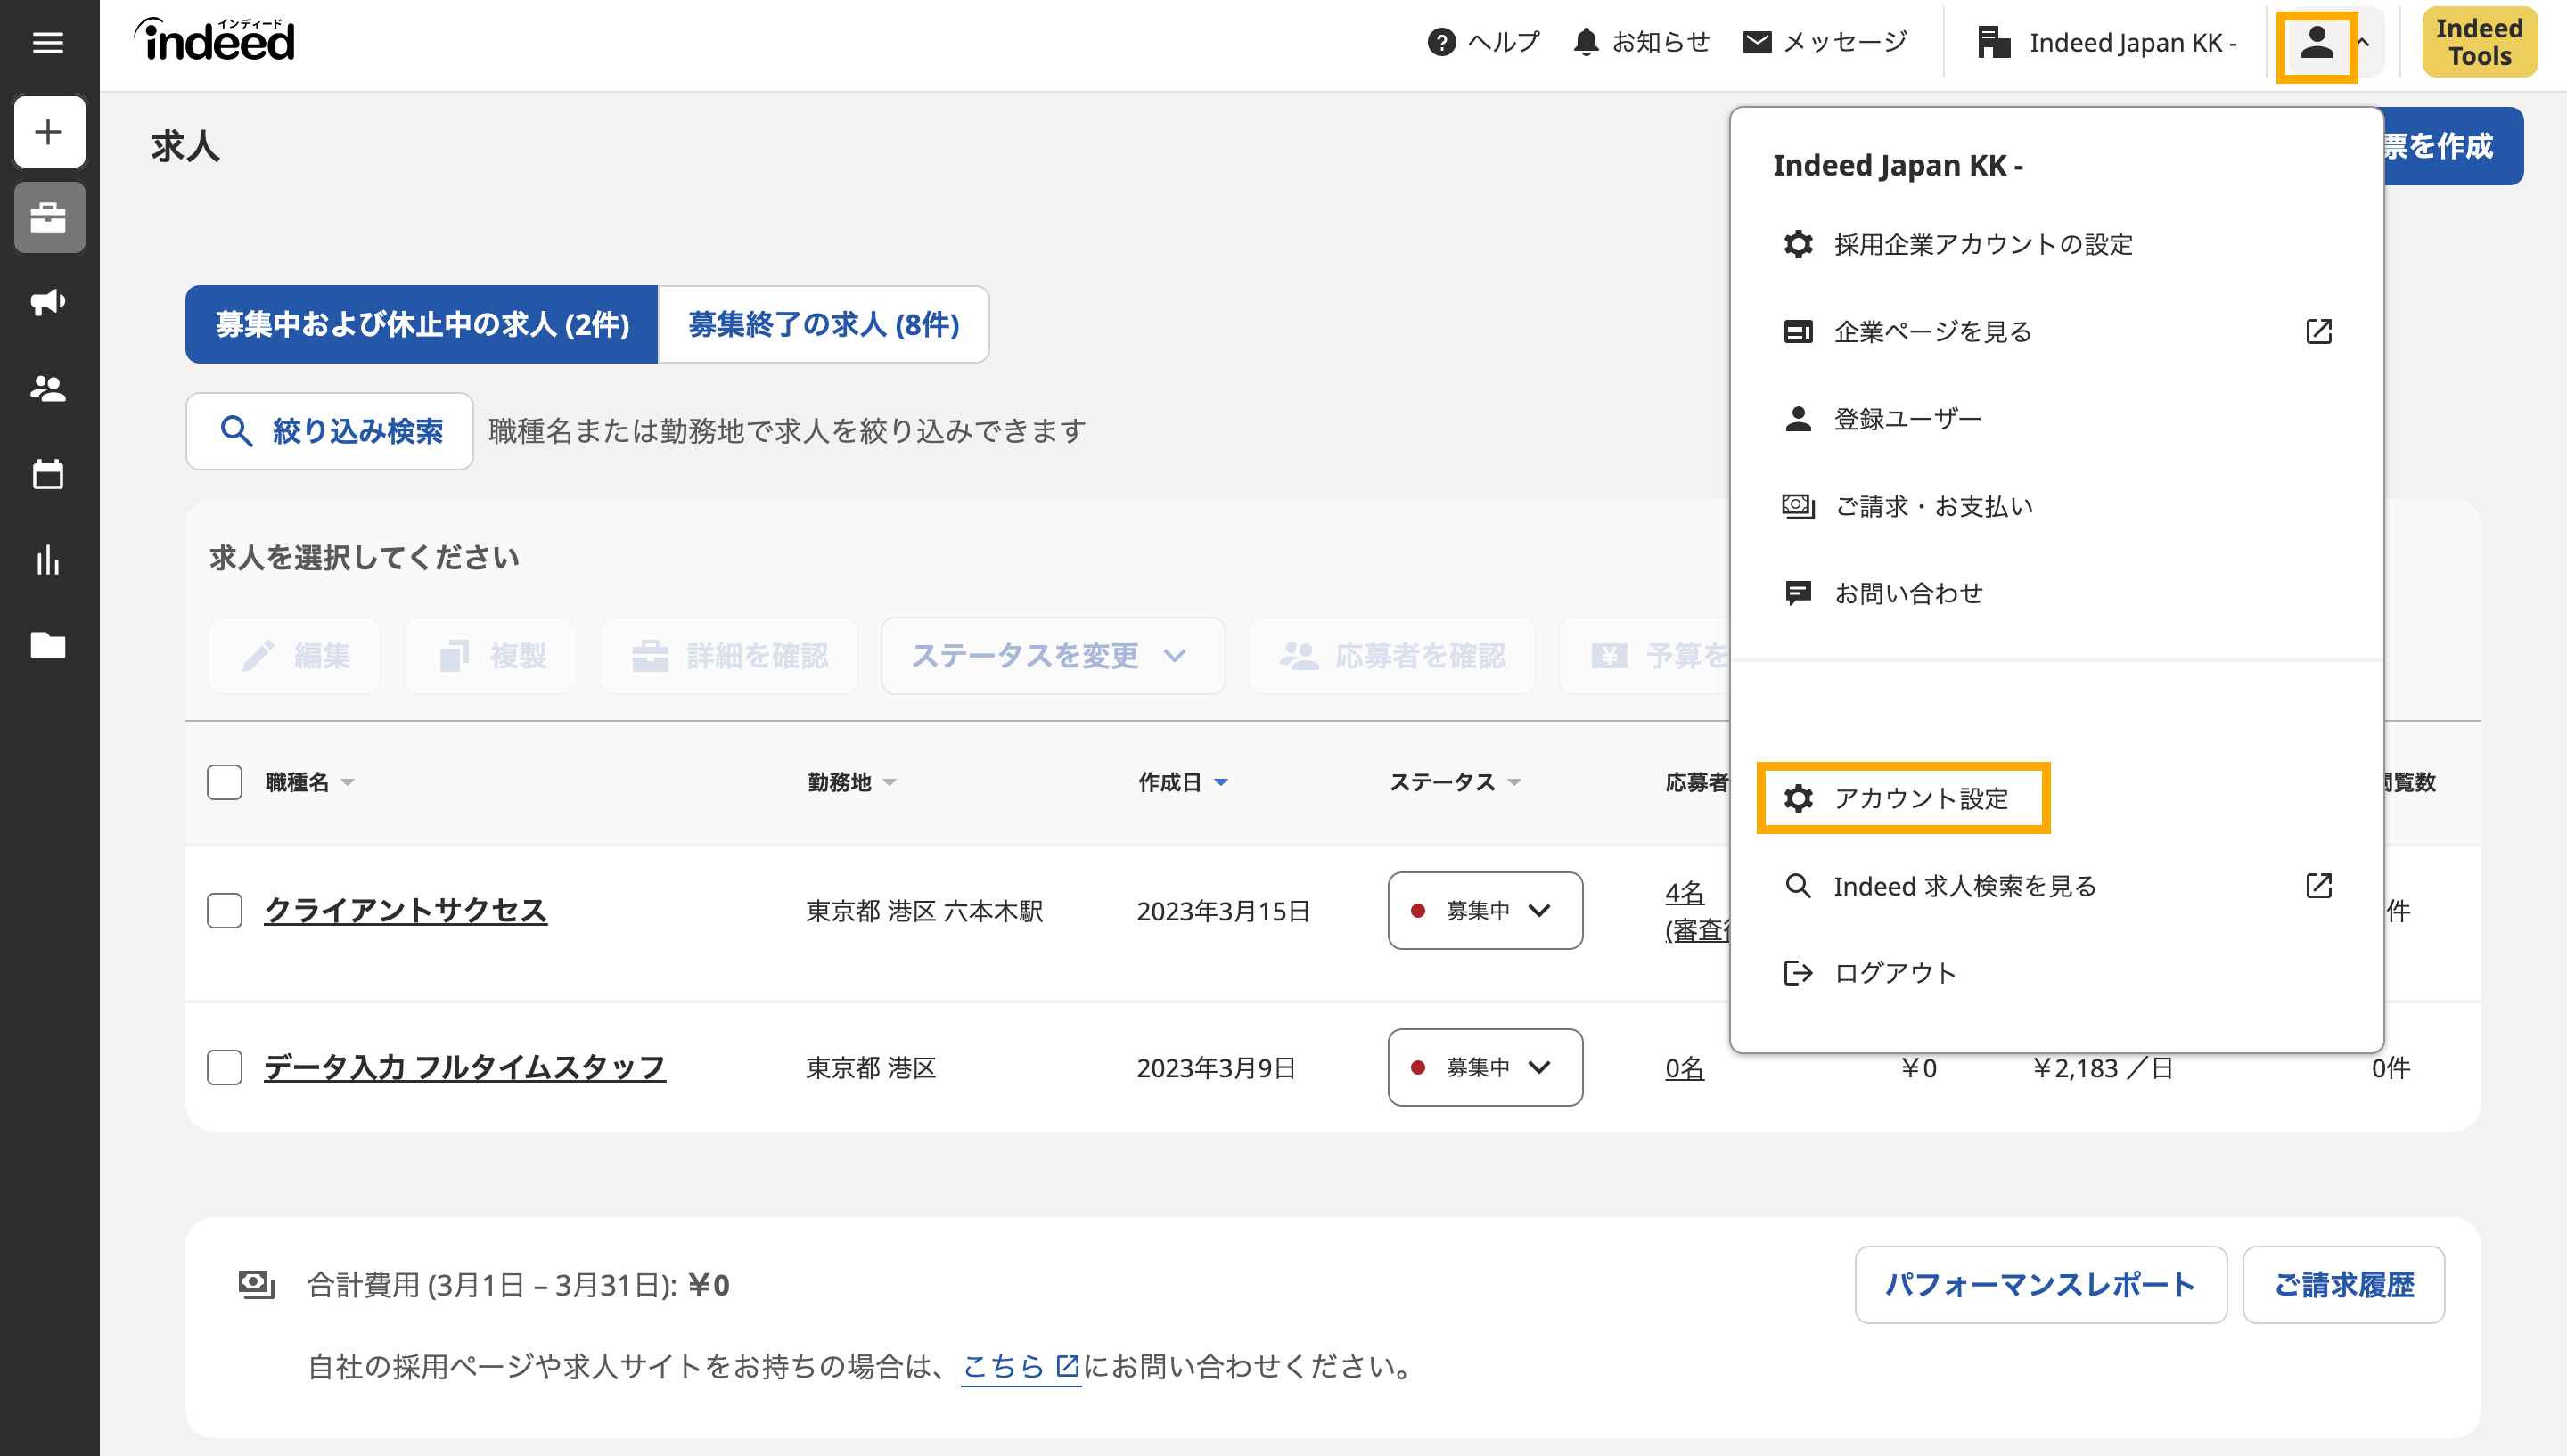Image resolution: width=2567 pixels, height=1456 pixels.
Task: Click the user profile icon in header
Action: 2317,44
